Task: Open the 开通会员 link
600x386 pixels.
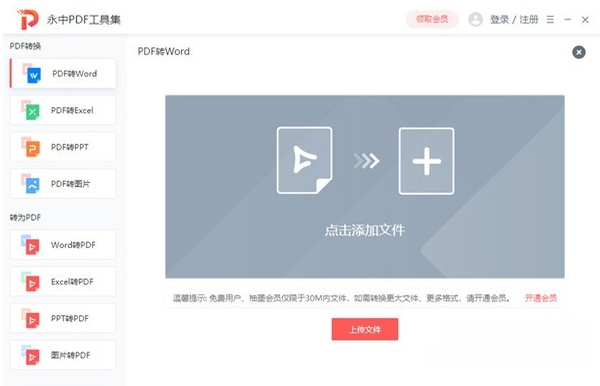Action: pyautogui.click(x=541, y=298)
